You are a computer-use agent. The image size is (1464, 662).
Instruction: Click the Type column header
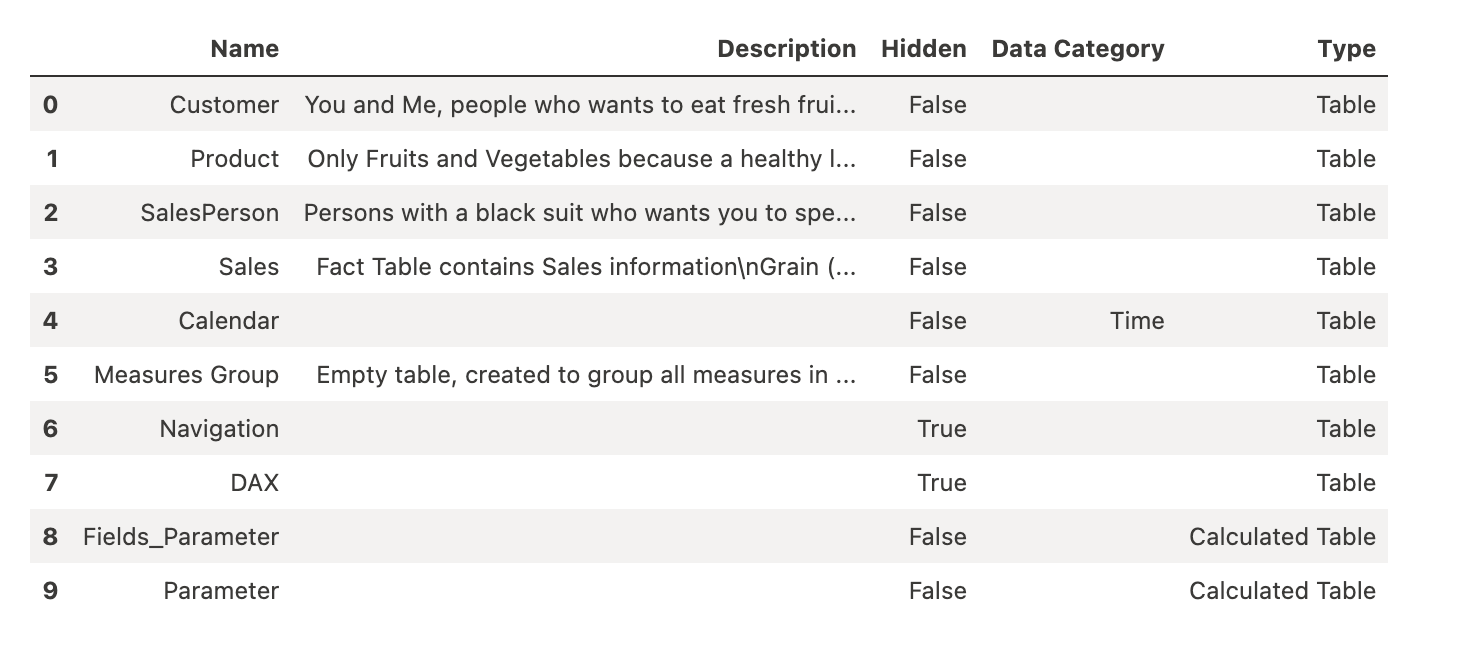click(x=1346, y=49)
